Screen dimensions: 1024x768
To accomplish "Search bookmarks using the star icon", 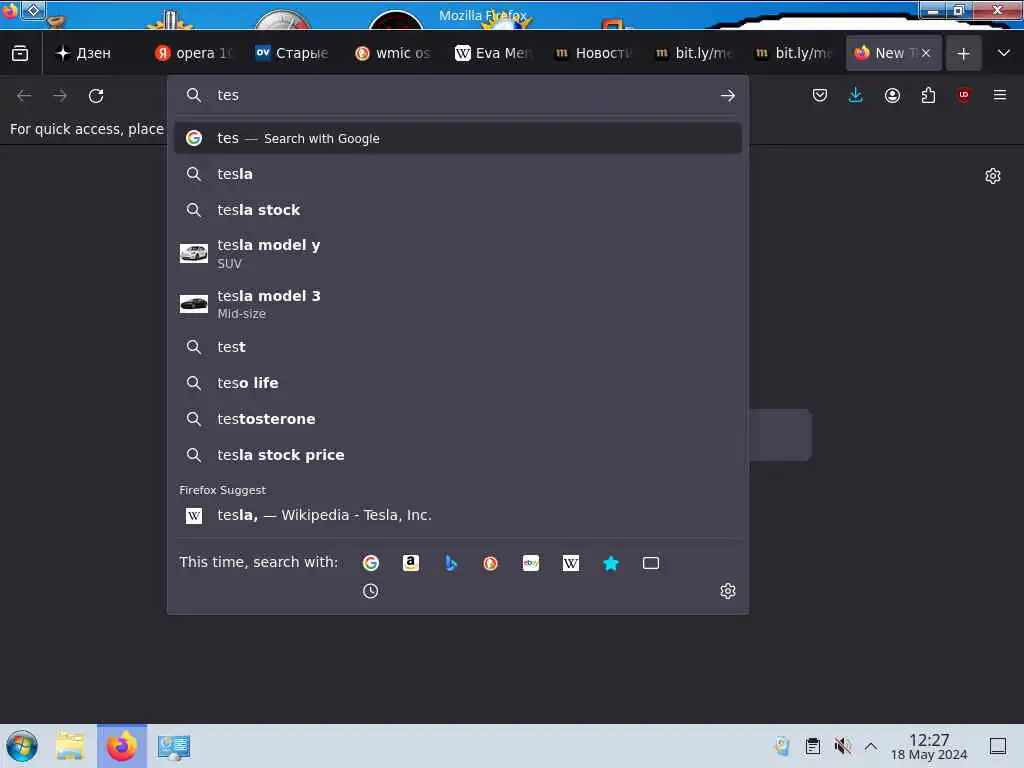I will (x=611, y=563).
